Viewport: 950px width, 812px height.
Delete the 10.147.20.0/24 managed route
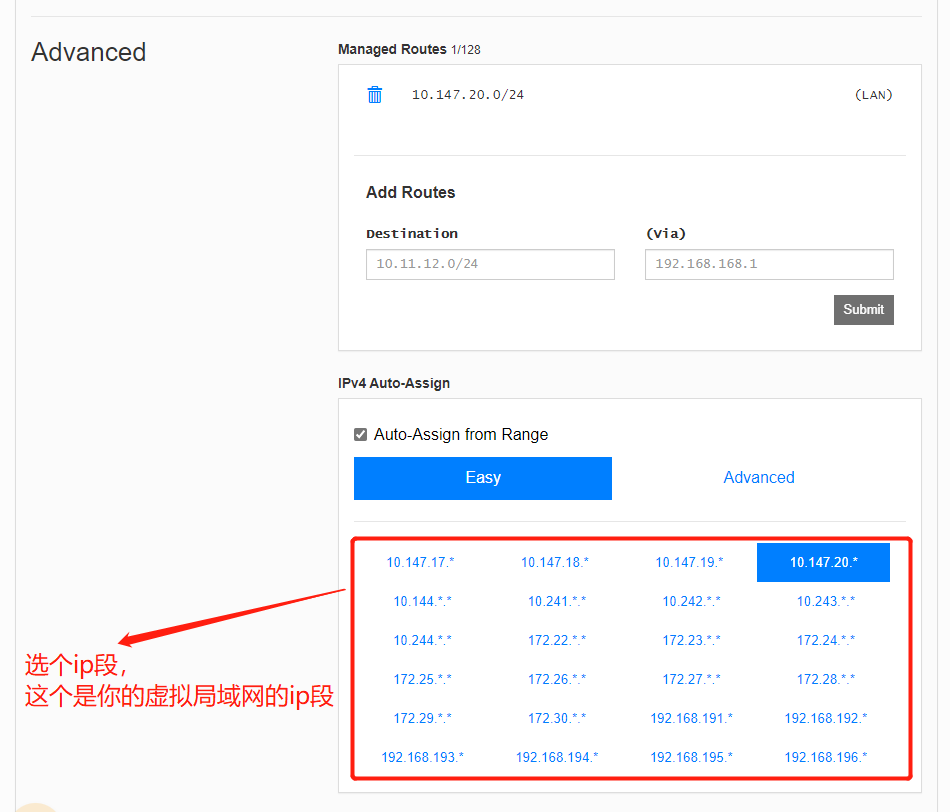[374, 95]
